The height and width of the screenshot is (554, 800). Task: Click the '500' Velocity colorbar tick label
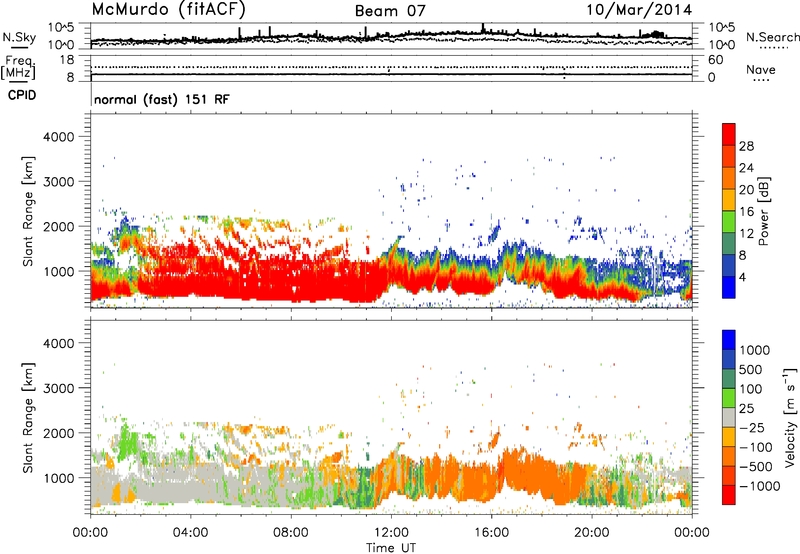751,369
